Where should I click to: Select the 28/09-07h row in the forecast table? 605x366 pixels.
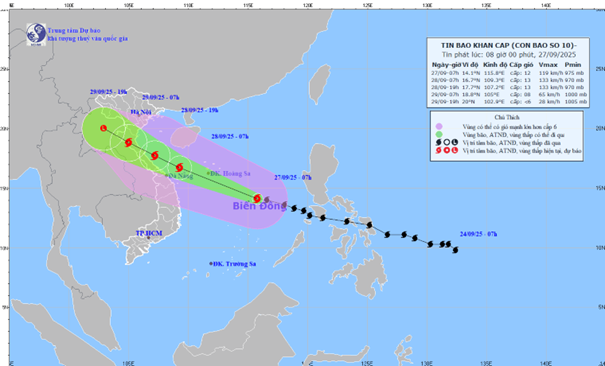coord(509,80)
